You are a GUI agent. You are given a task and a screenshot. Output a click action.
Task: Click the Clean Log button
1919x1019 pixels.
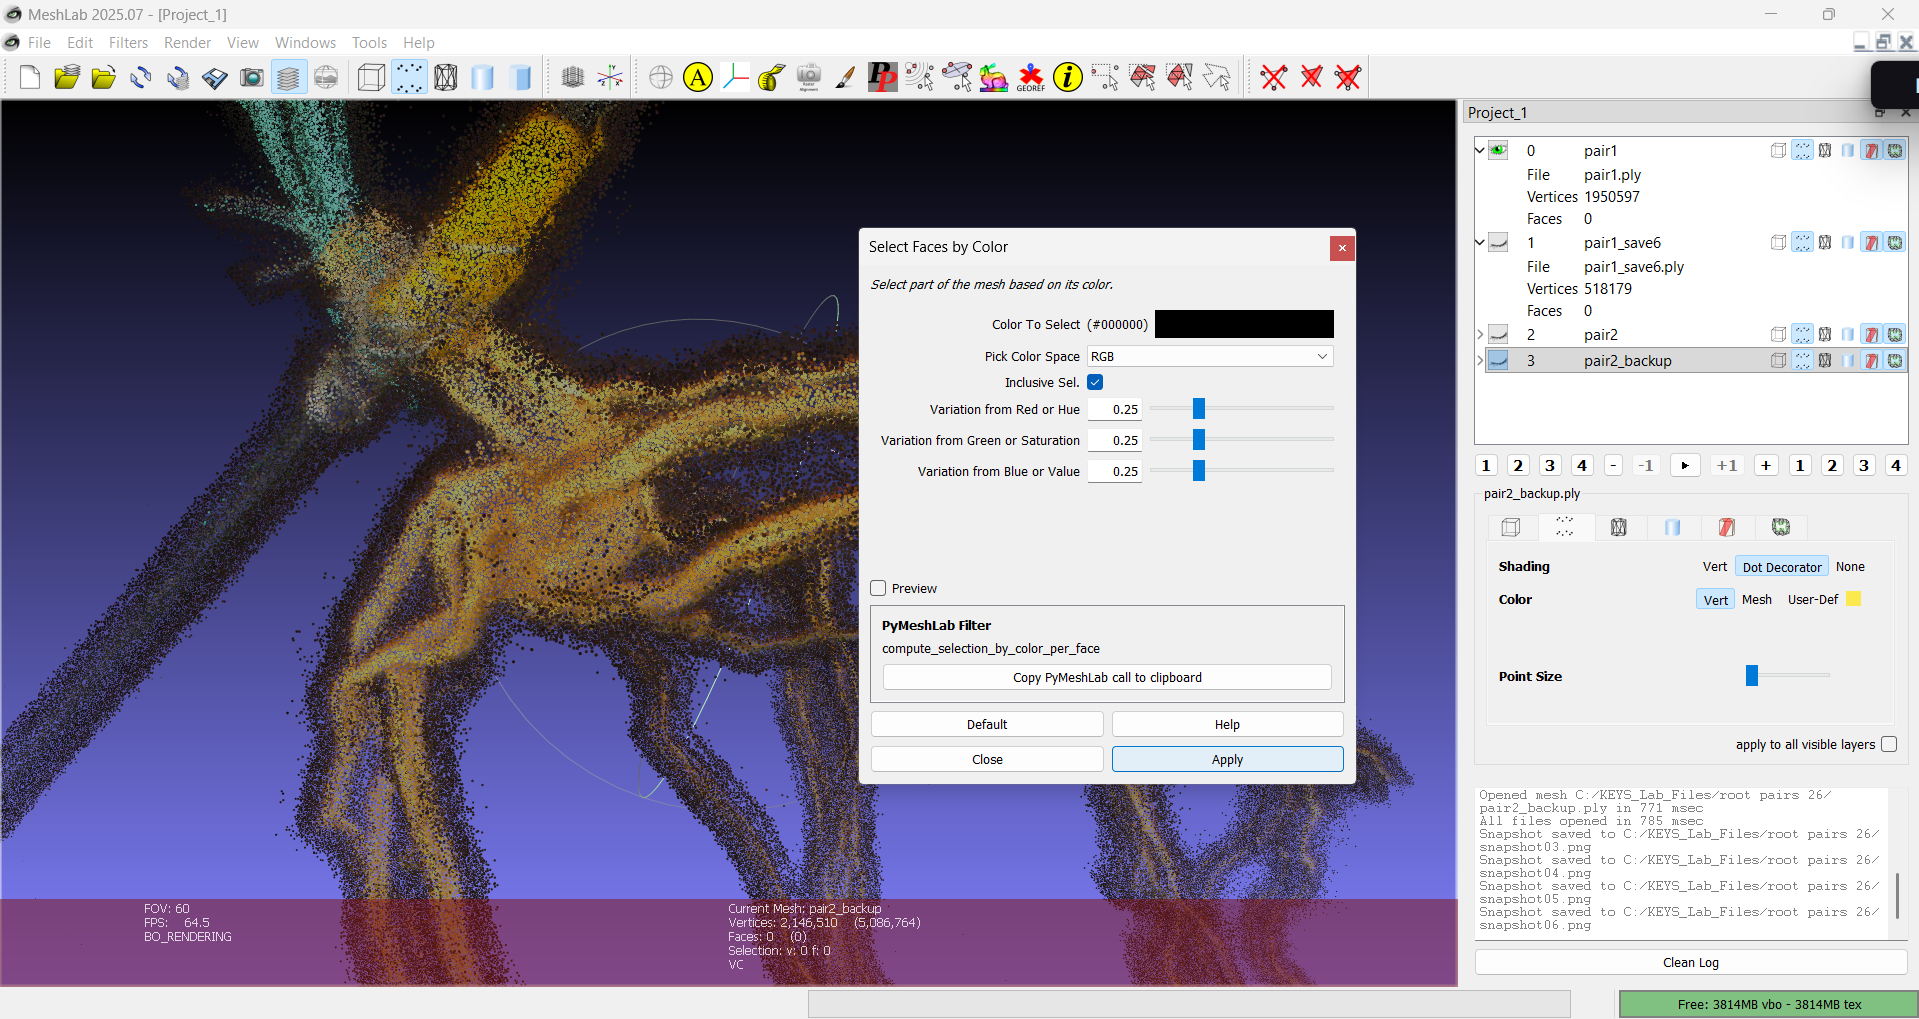pos(1691,962)
